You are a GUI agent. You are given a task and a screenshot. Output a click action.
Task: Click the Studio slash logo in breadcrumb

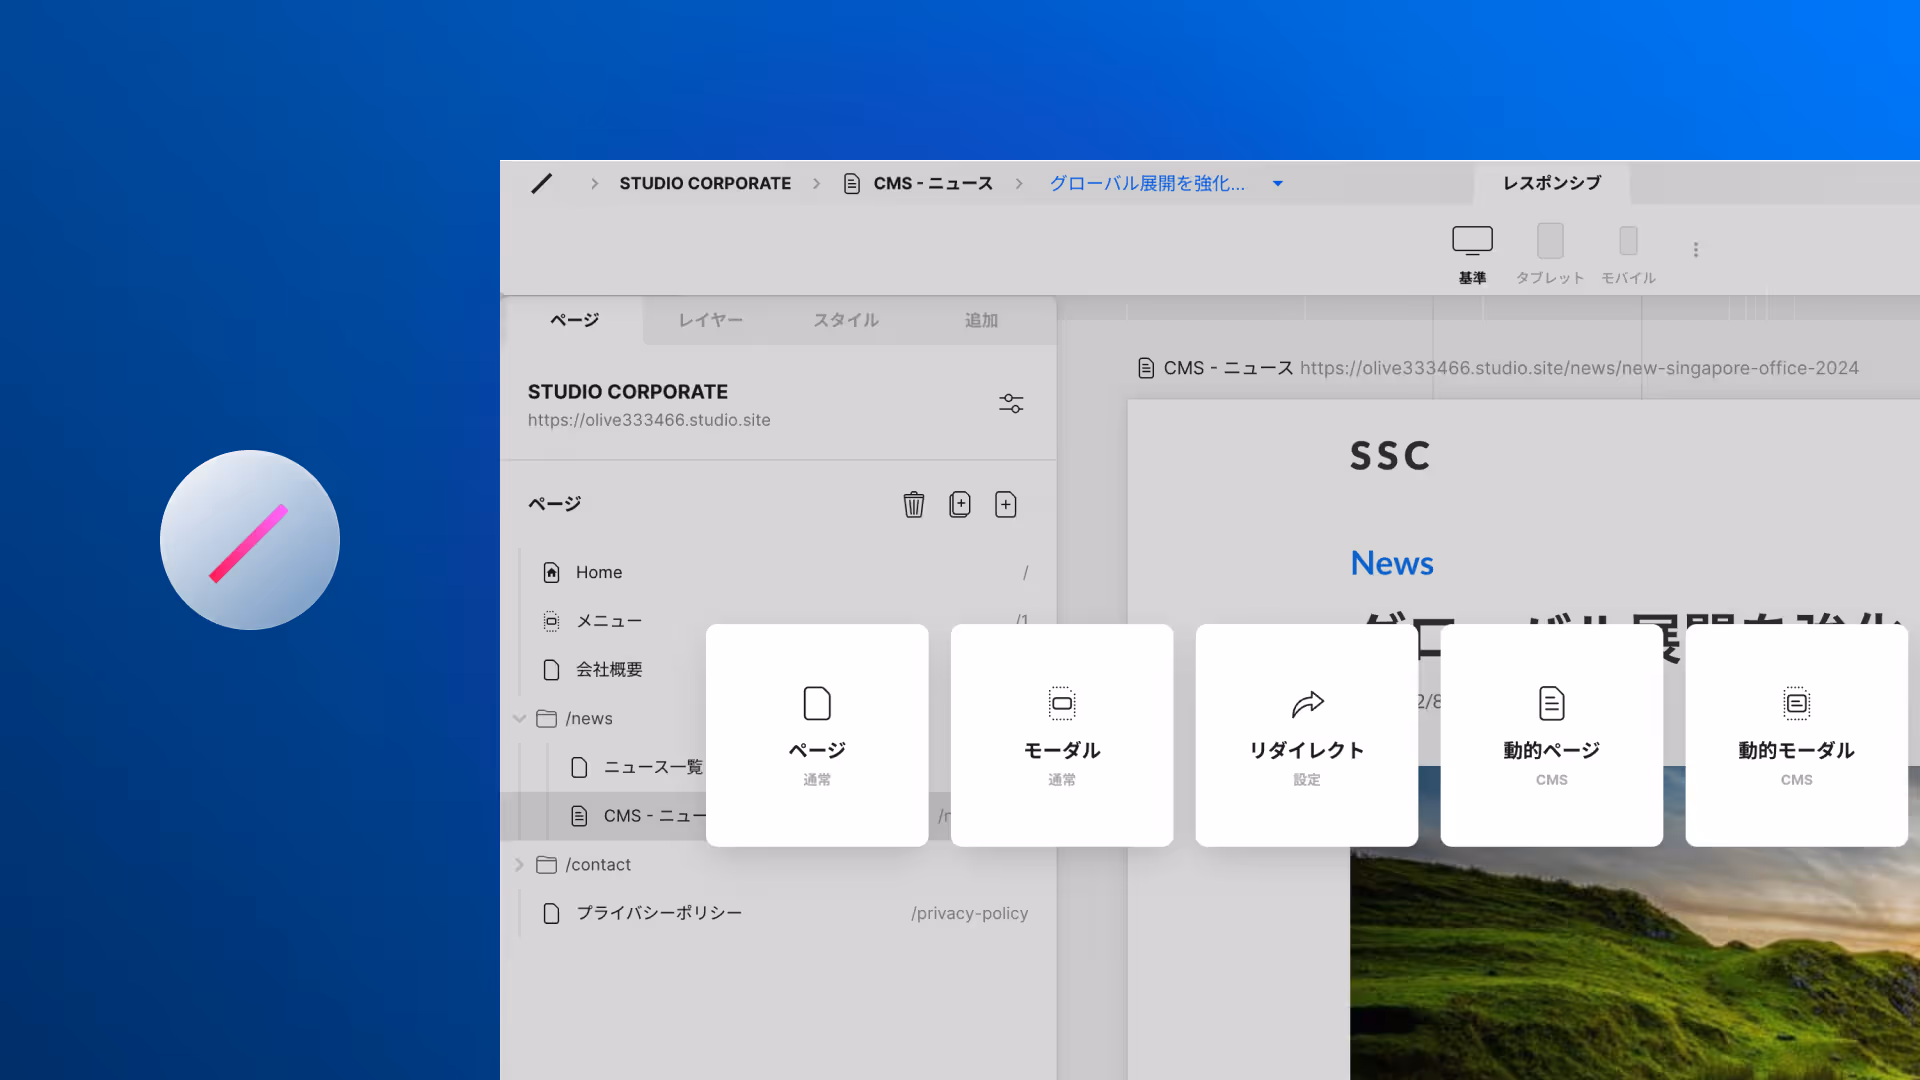pyautogui.click(x=541, y=183)
